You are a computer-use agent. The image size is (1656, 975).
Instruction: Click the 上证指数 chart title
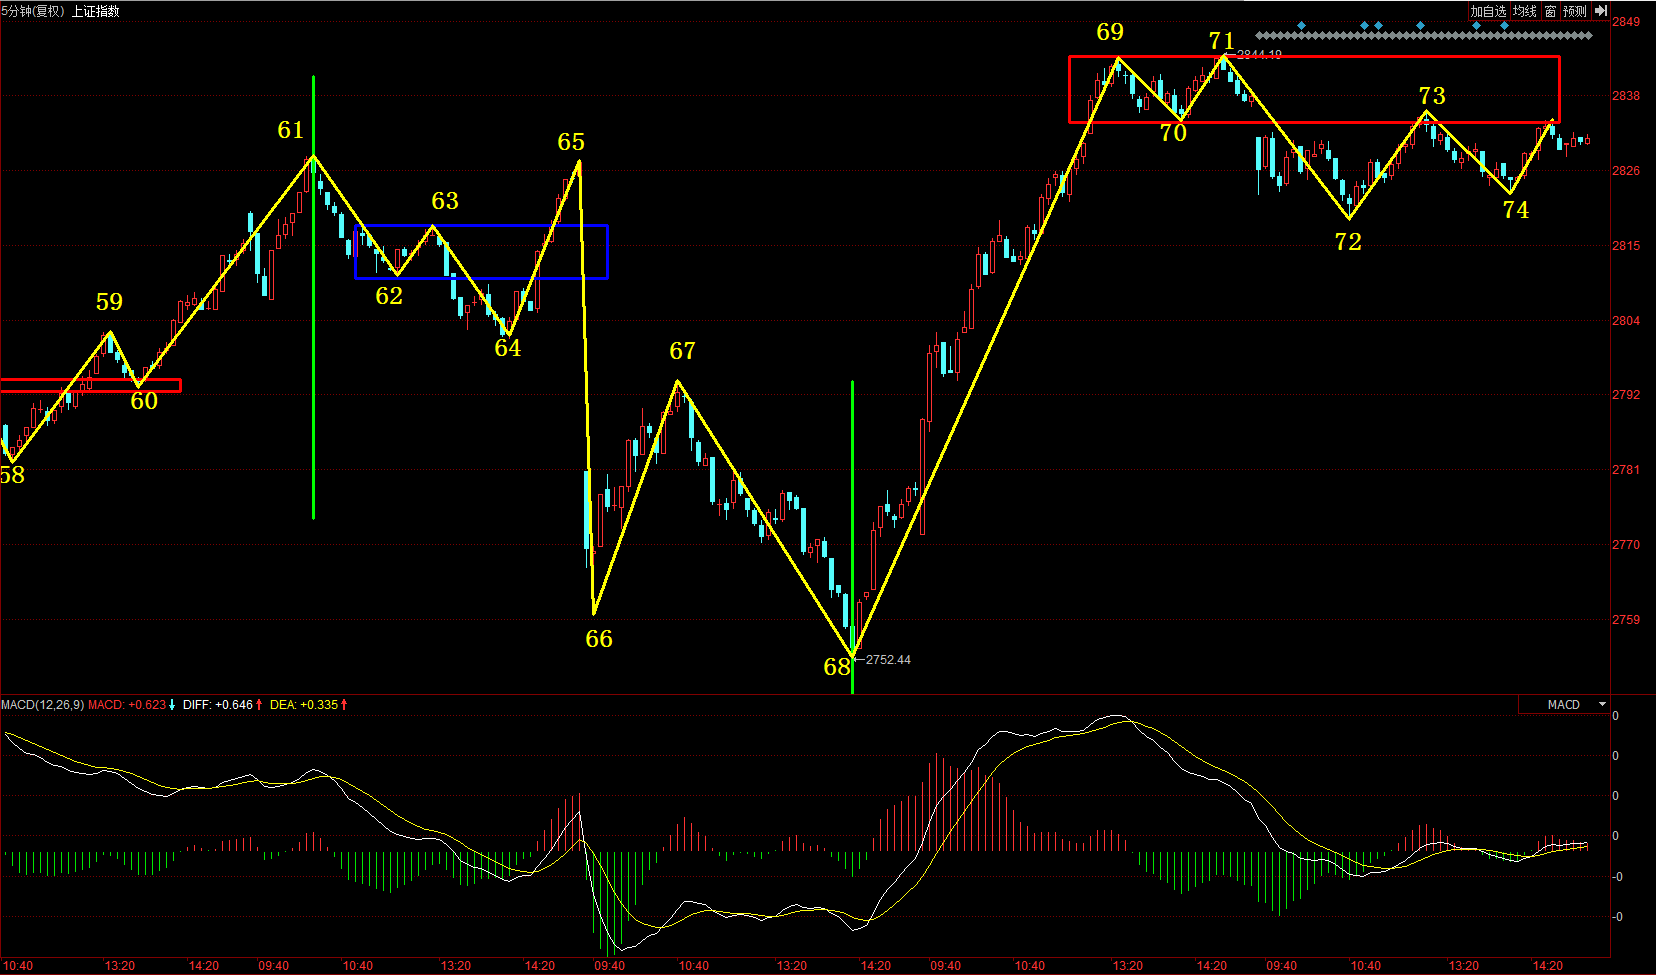[x=95, y=11]
